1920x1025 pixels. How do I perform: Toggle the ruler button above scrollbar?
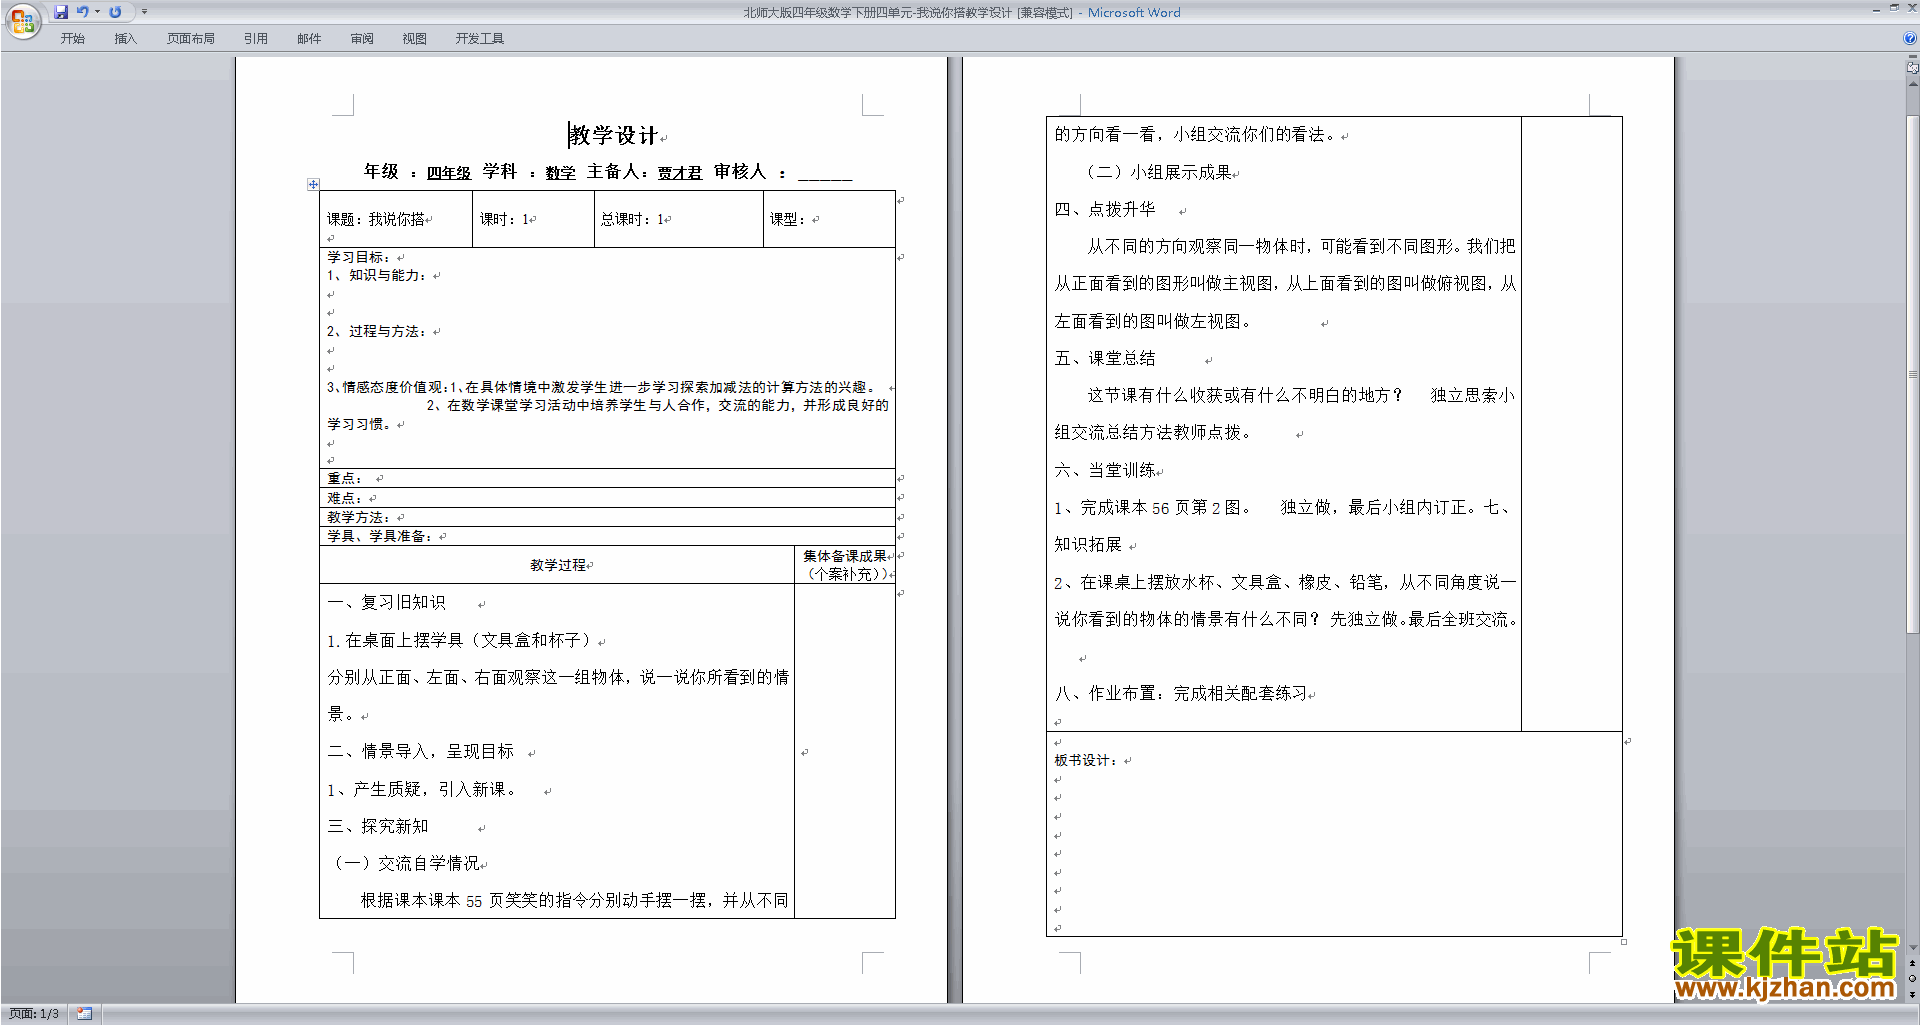[1913, 68]
